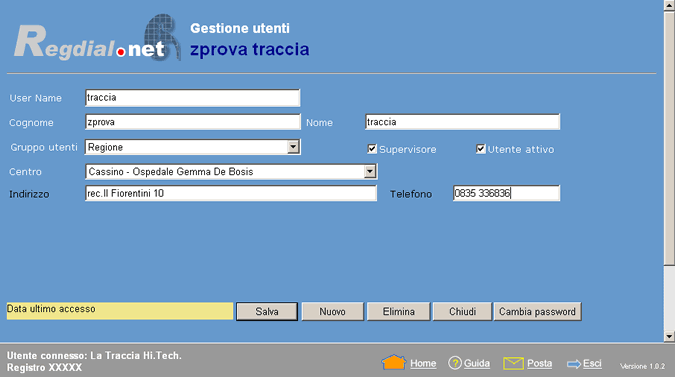Viewport: 675px width, 377px height.
Task: Click the Salva button
Action: point(267,311)
